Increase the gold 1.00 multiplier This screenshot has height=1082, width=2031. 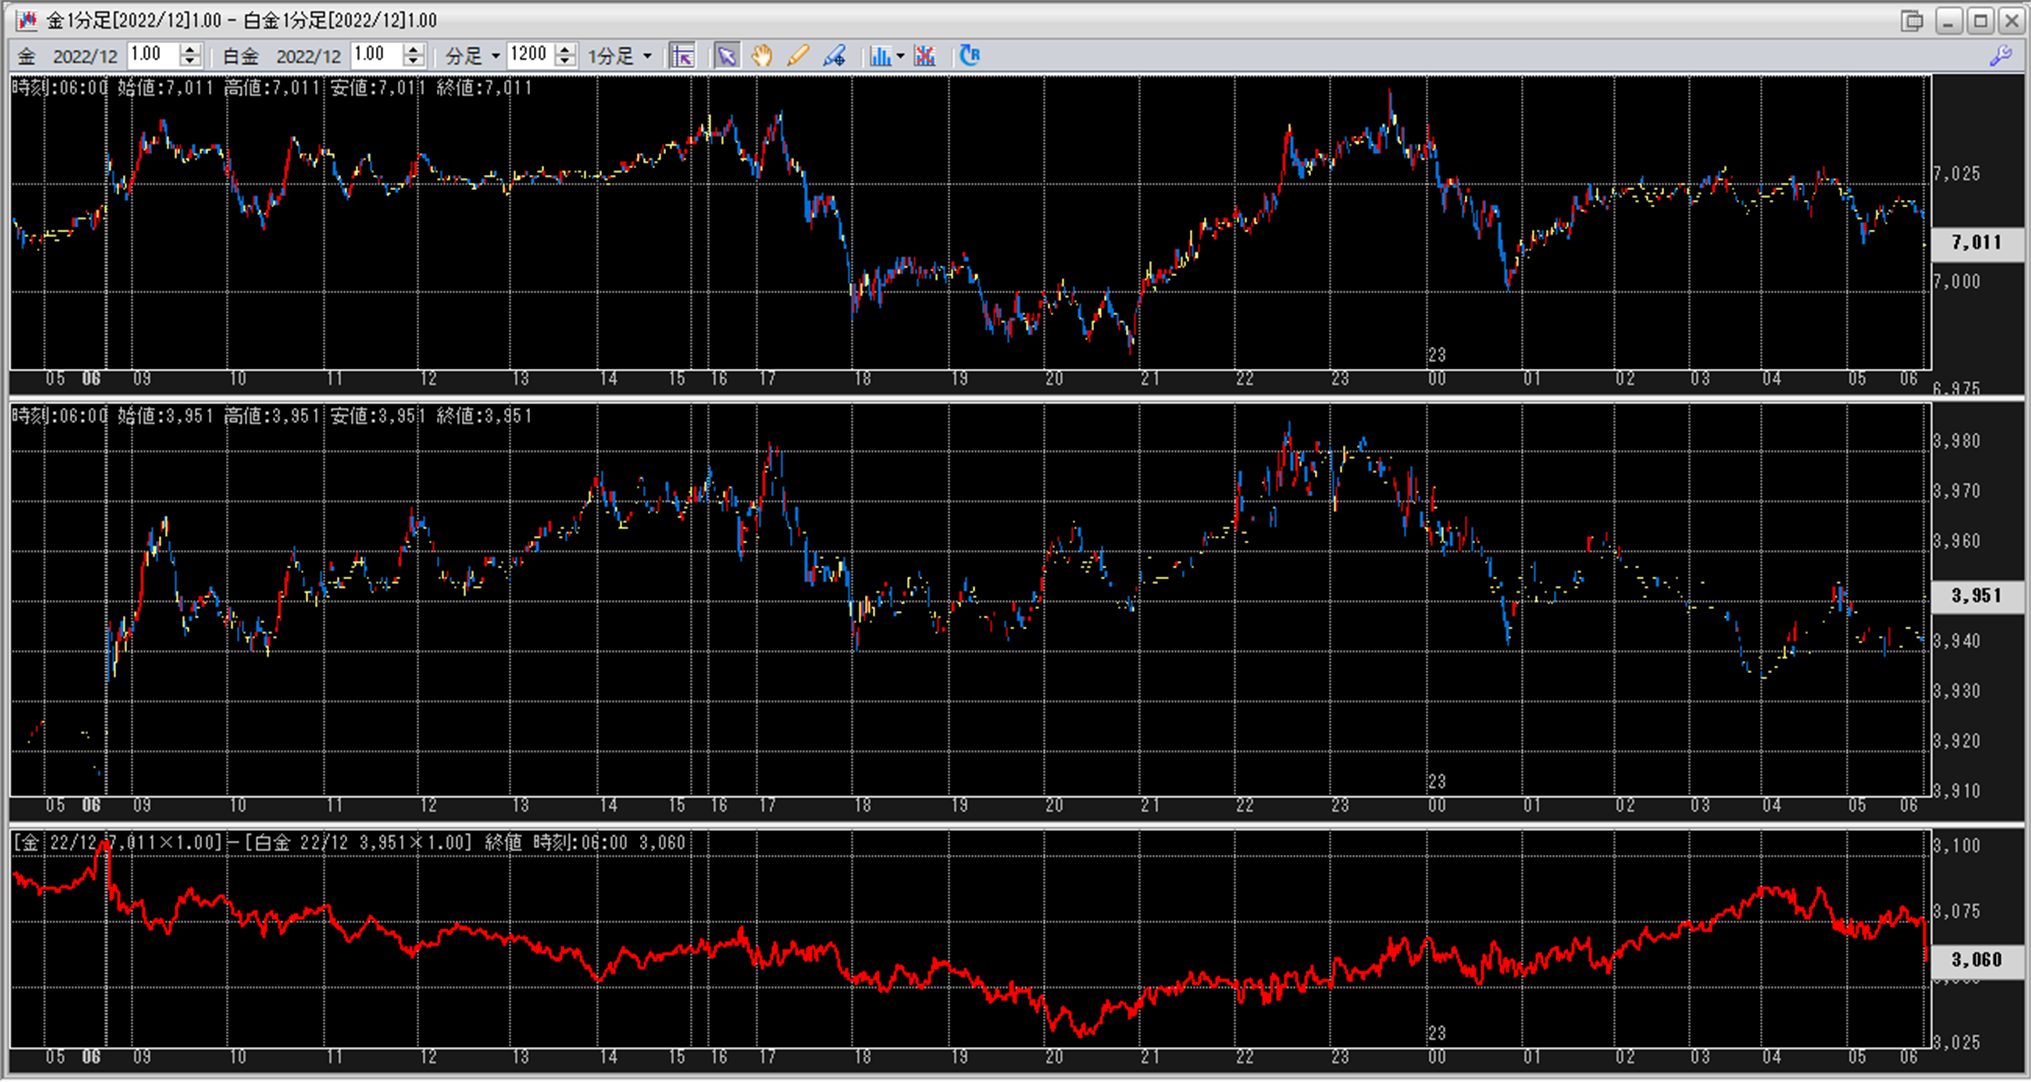point(190,50)
